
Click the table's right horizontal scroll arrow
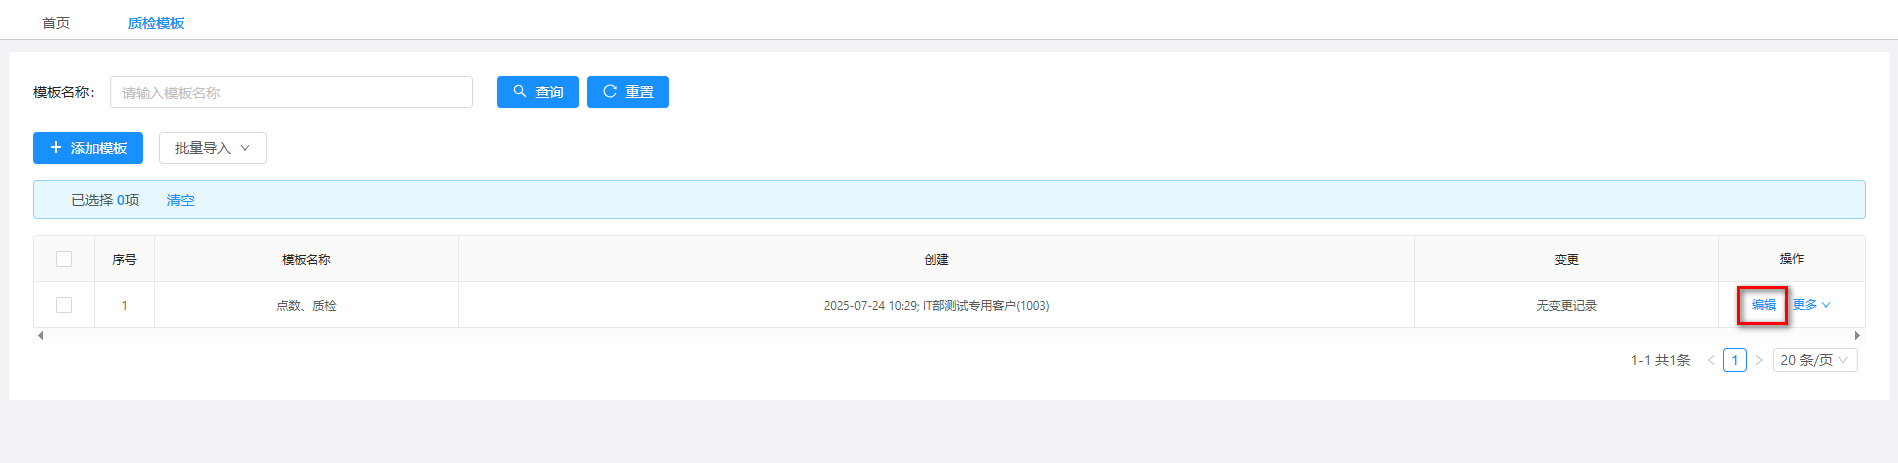pyautogui.click(x=1857, y=336)
